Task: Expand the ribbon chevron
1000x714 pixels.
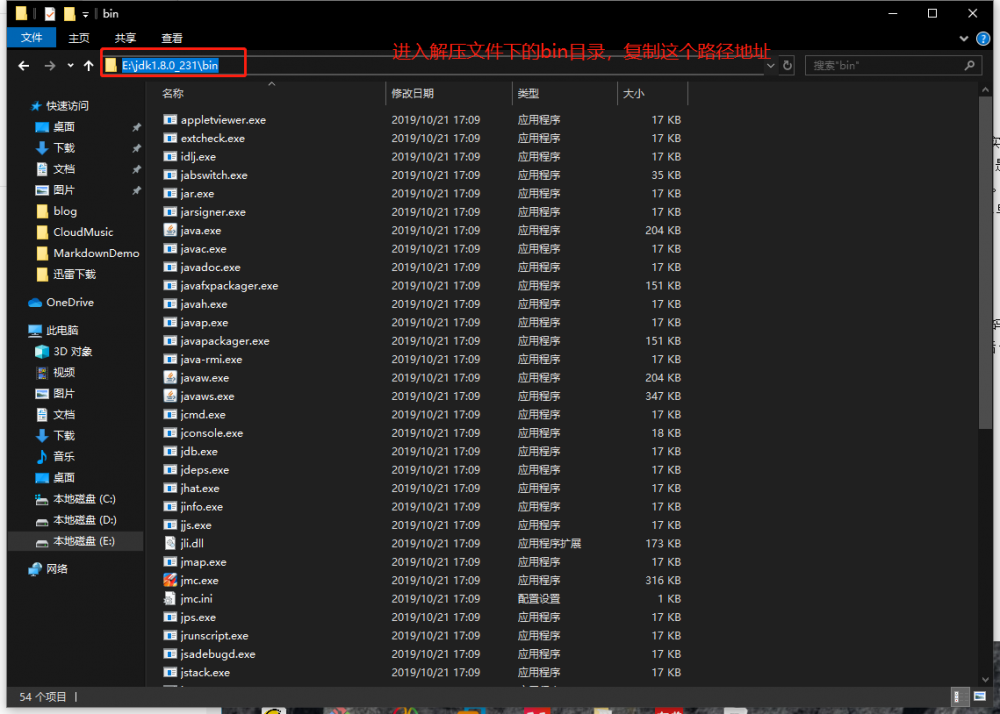Action: [964, 39]
